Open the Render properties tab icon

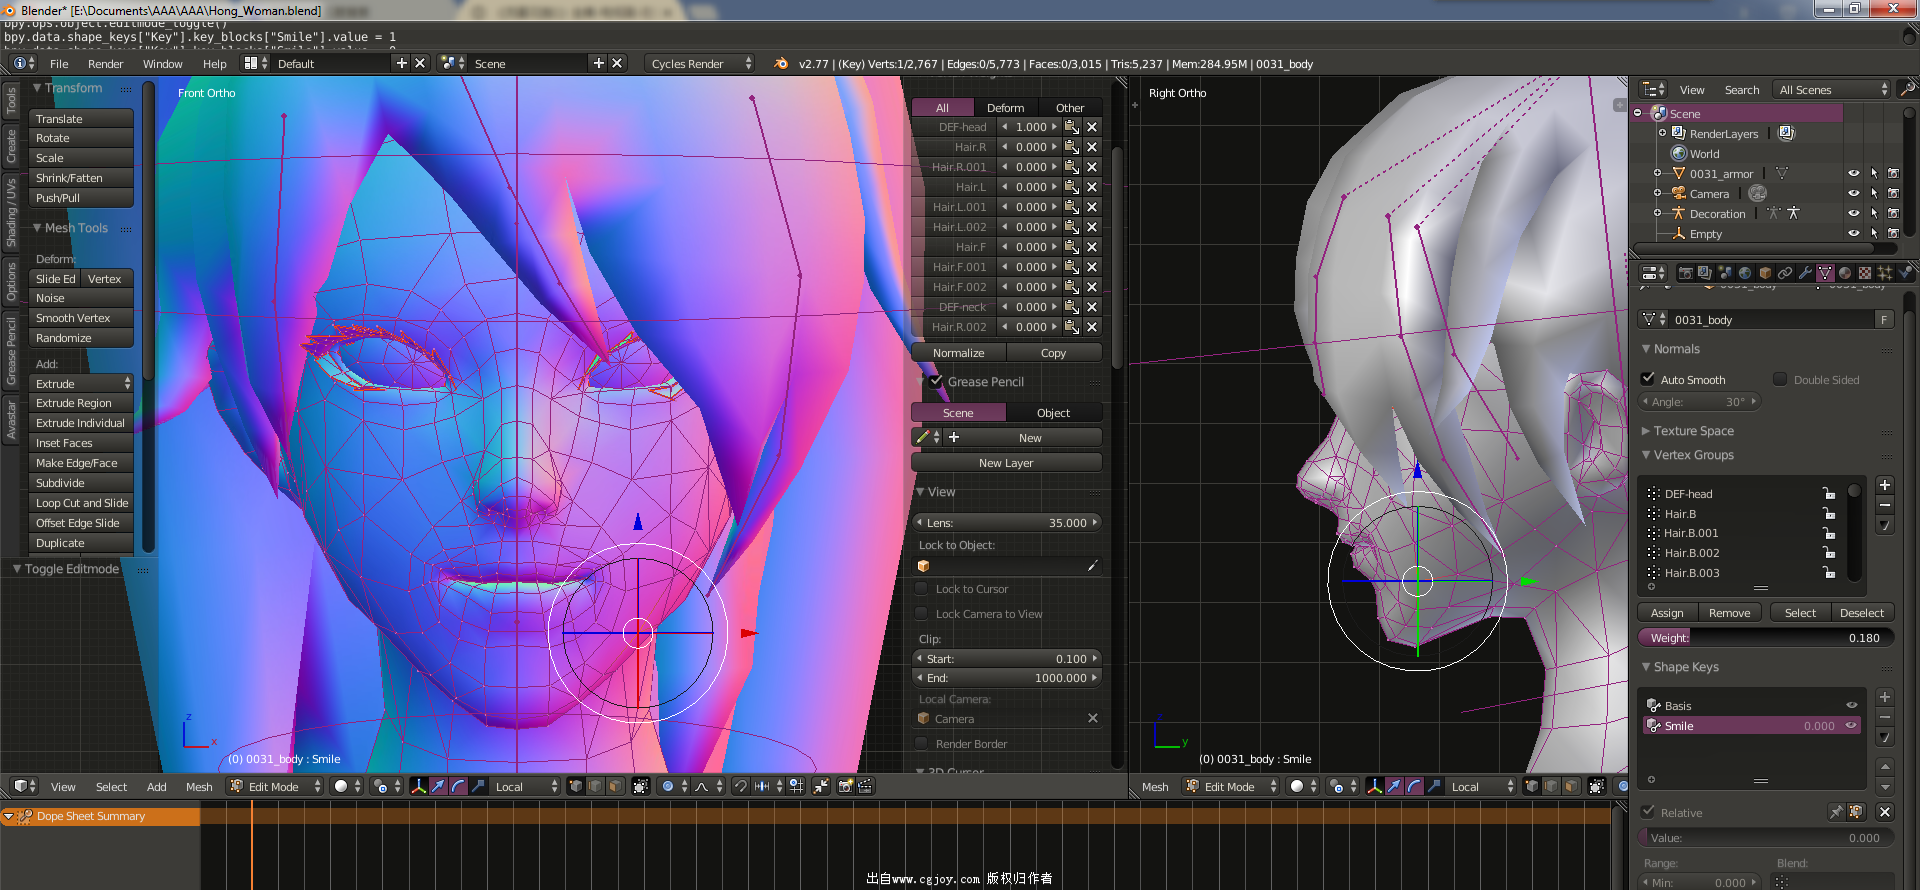(1686, 272)
